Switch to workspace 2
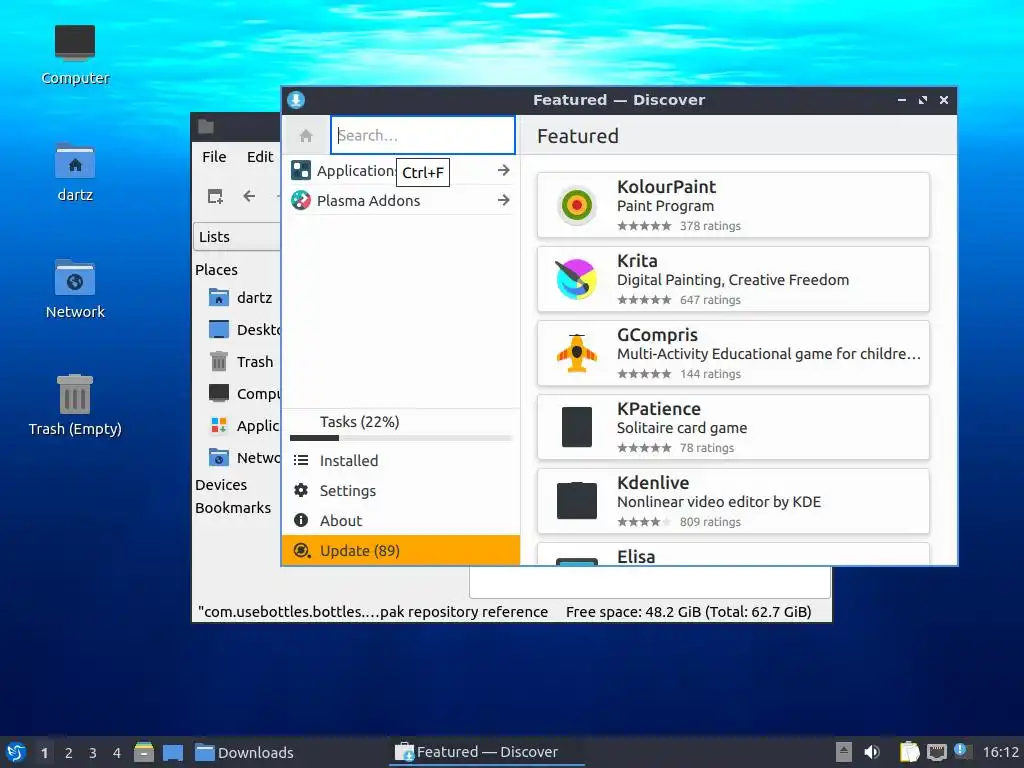1024x768 pixels. coord(69,753)
